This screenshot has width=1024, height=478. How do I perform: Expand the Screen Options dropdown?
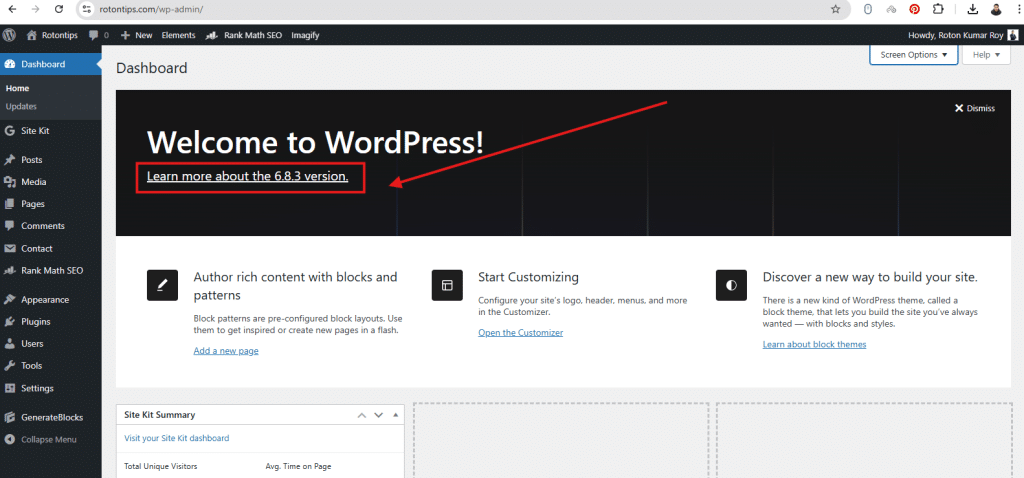(x=914, y=55)
